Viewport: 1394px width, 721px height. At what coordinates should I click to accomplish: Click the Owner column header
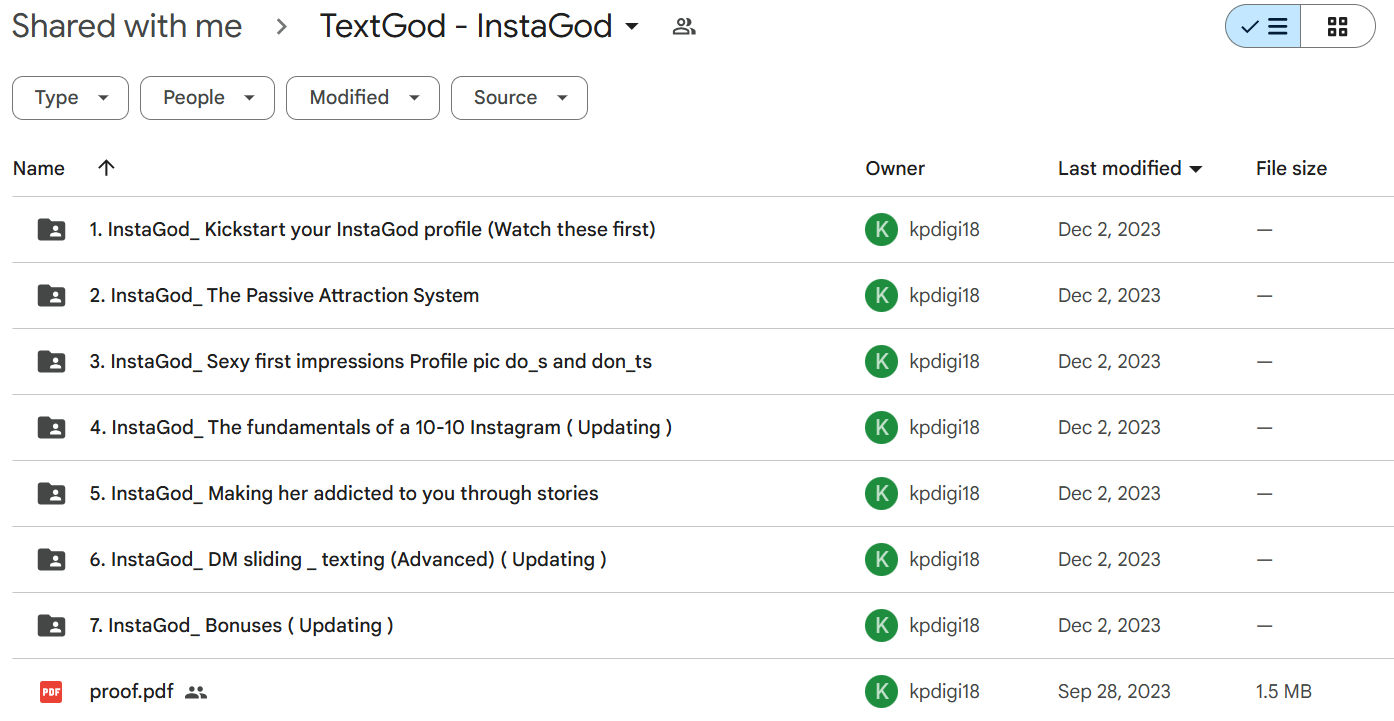(895, 169)
